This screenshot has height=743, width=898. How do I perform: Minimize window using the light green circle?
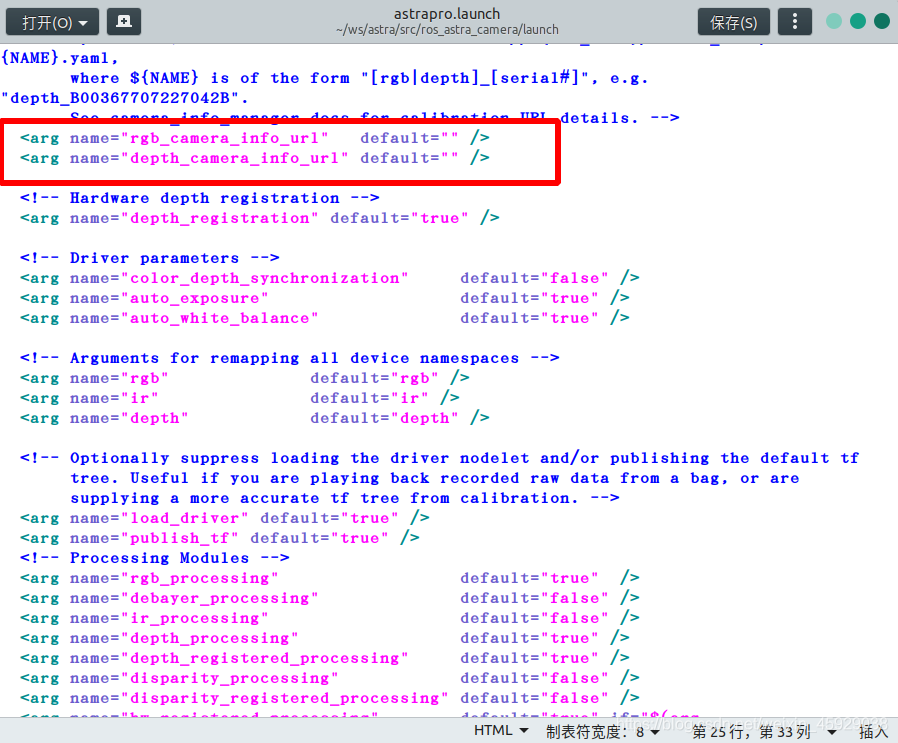click(834, 22)
